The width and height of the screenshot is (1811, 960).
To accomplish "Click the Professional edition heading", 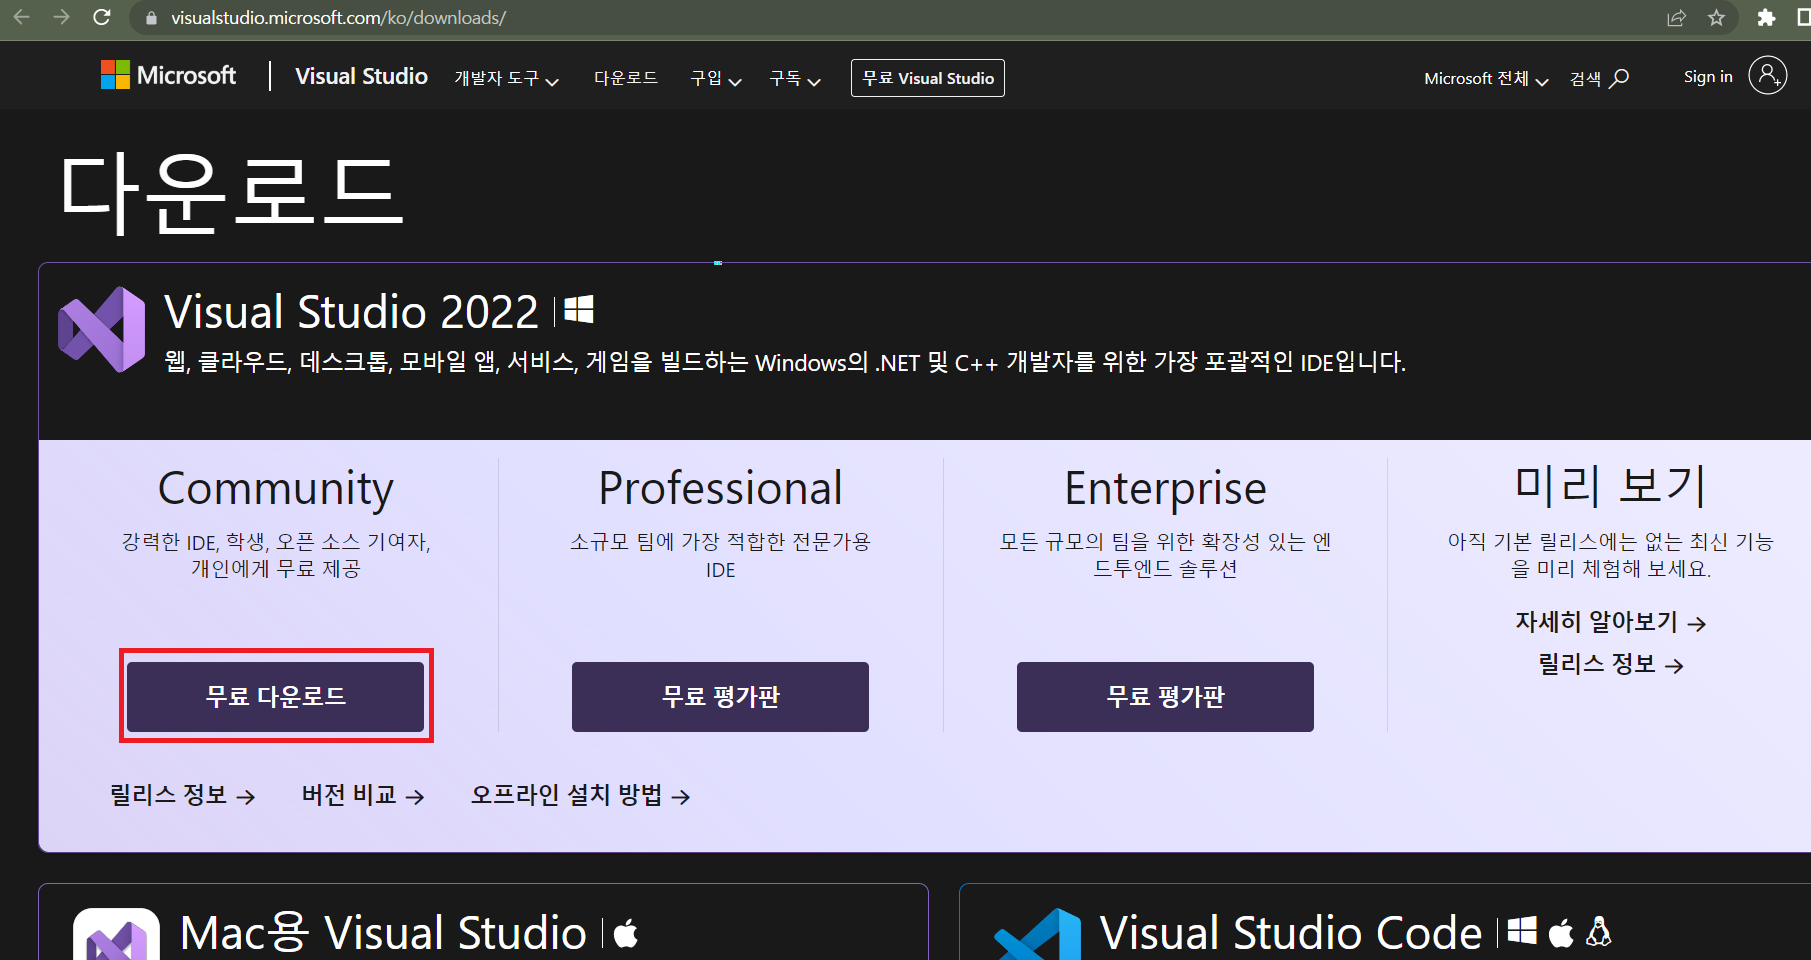I will point(720,488).
